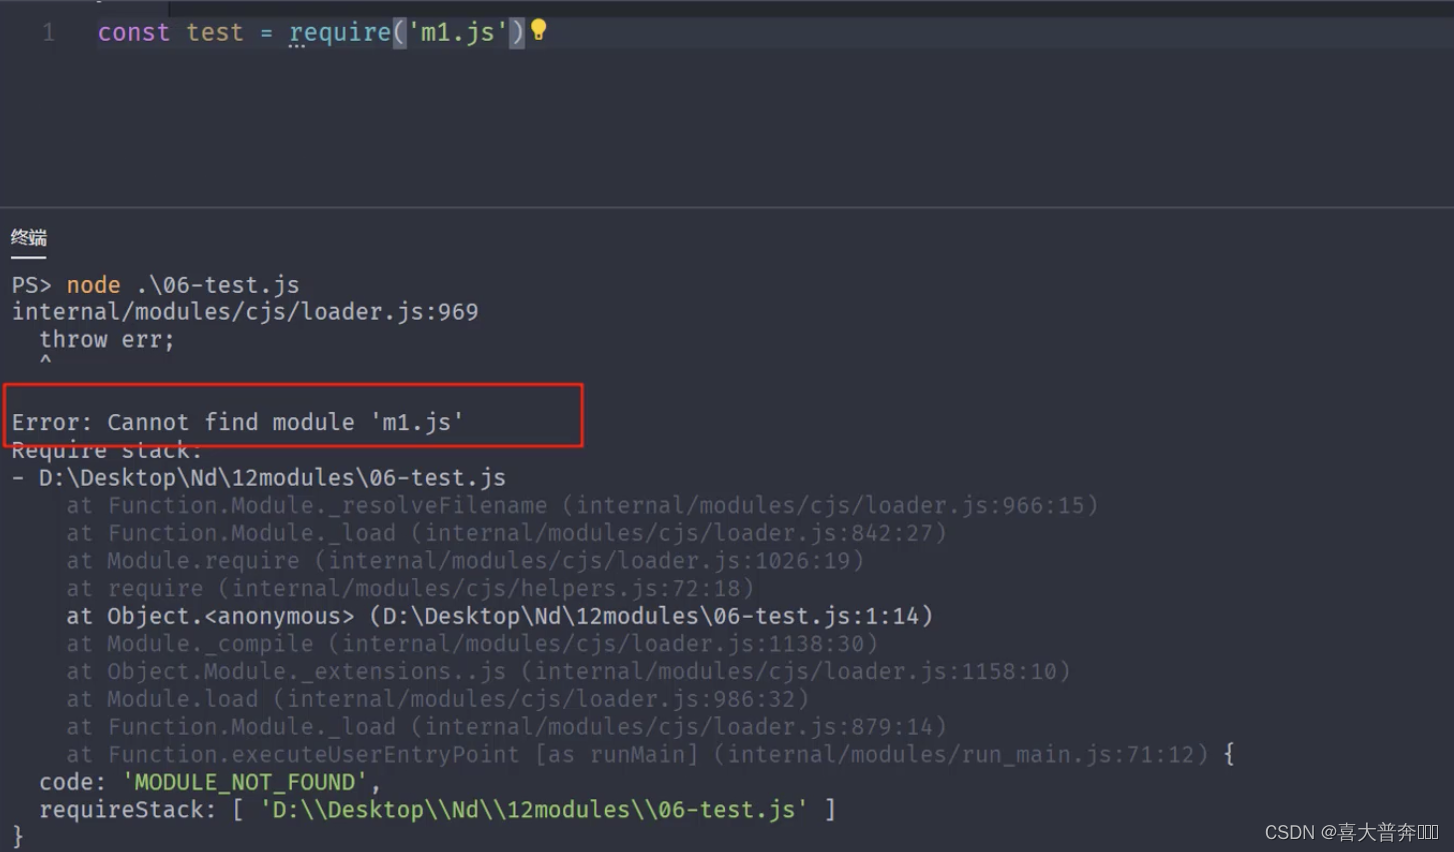Open the 终端 terminal tab
Image resolution: width=1454 pixels, height=852 pixels.
[x=28, y=238]
